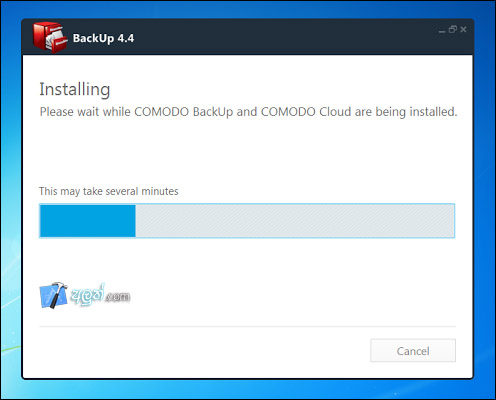
Task: Close the BackUp 4.4 installer
Action: (463, 30)
